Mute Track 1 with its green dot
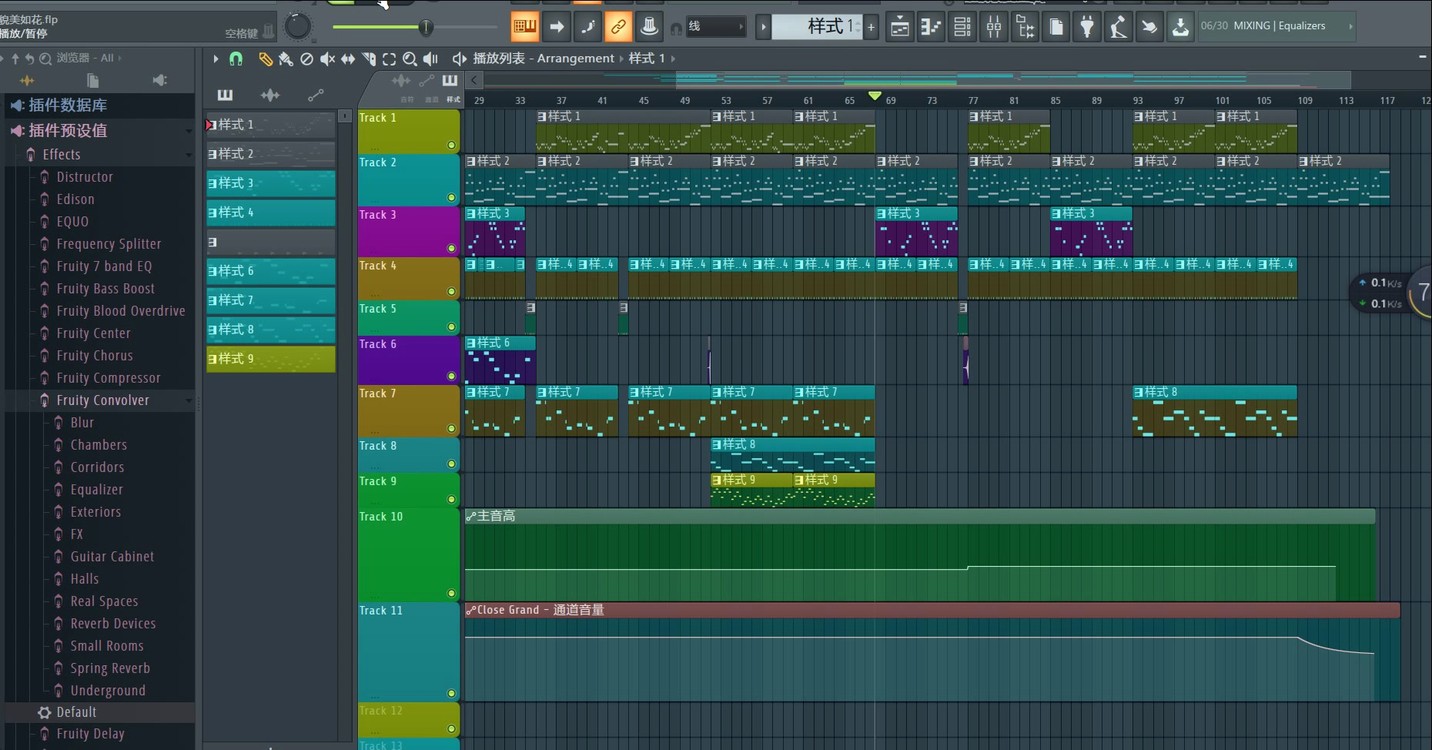The height and width of the screenshot is (750, 1432). (x=451, y=145)
